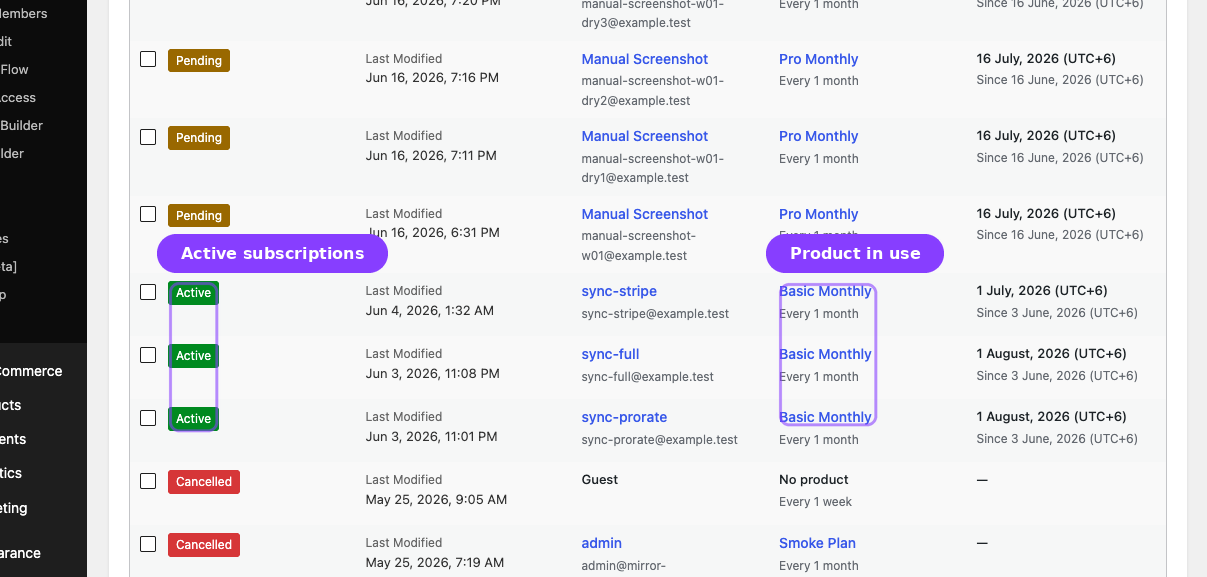The width and height of the screenshot is (1207, 577).
Task: Open the sync-full member link
Action: click(610, 354)
